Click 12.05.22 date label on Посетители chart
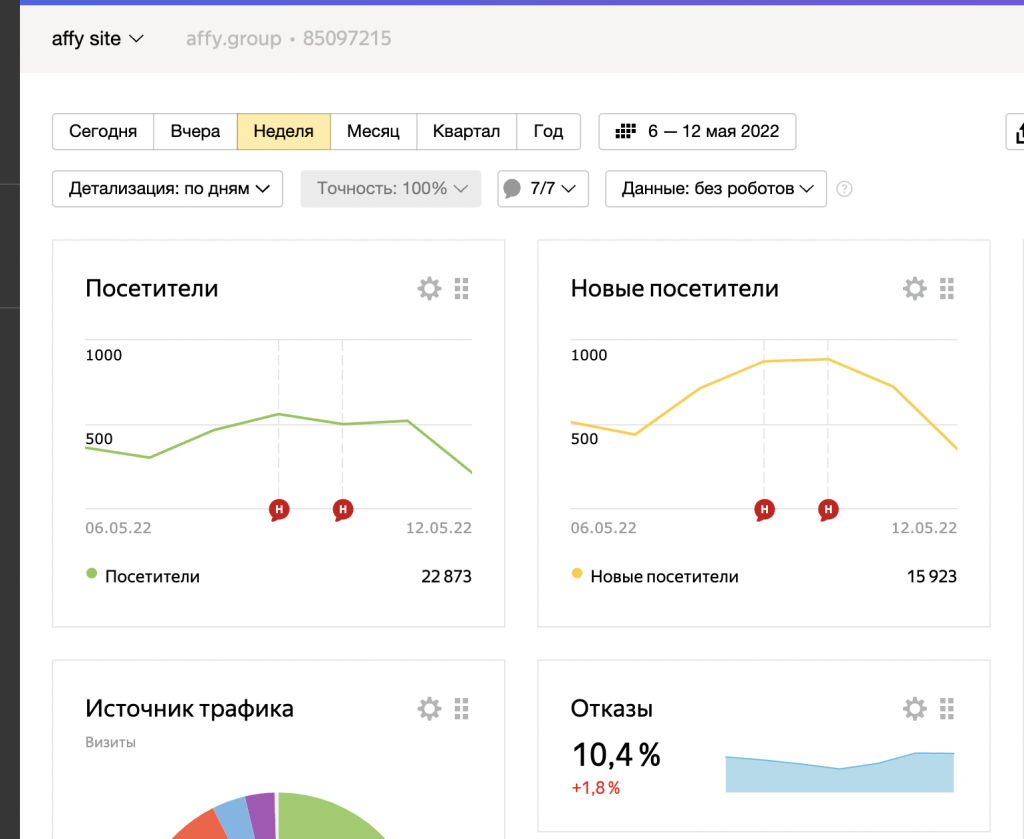This screenshot has height=839, width=1024. (439, 528)
